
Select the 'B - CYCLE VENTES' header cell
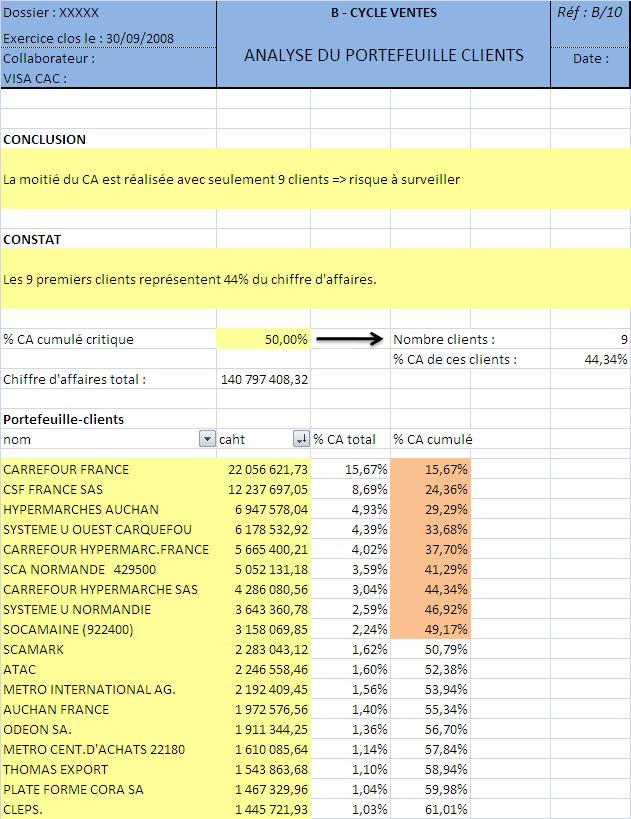(x=384, y=13)
